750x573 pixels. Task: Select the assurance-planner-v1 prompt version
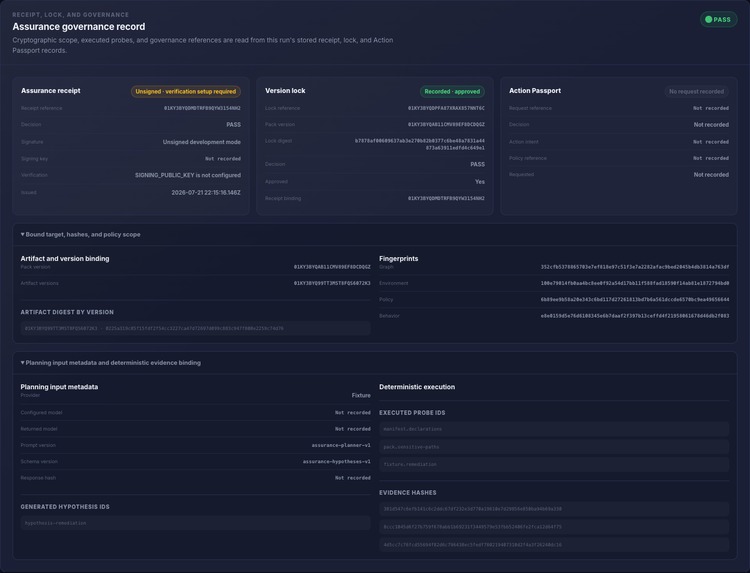341,445
